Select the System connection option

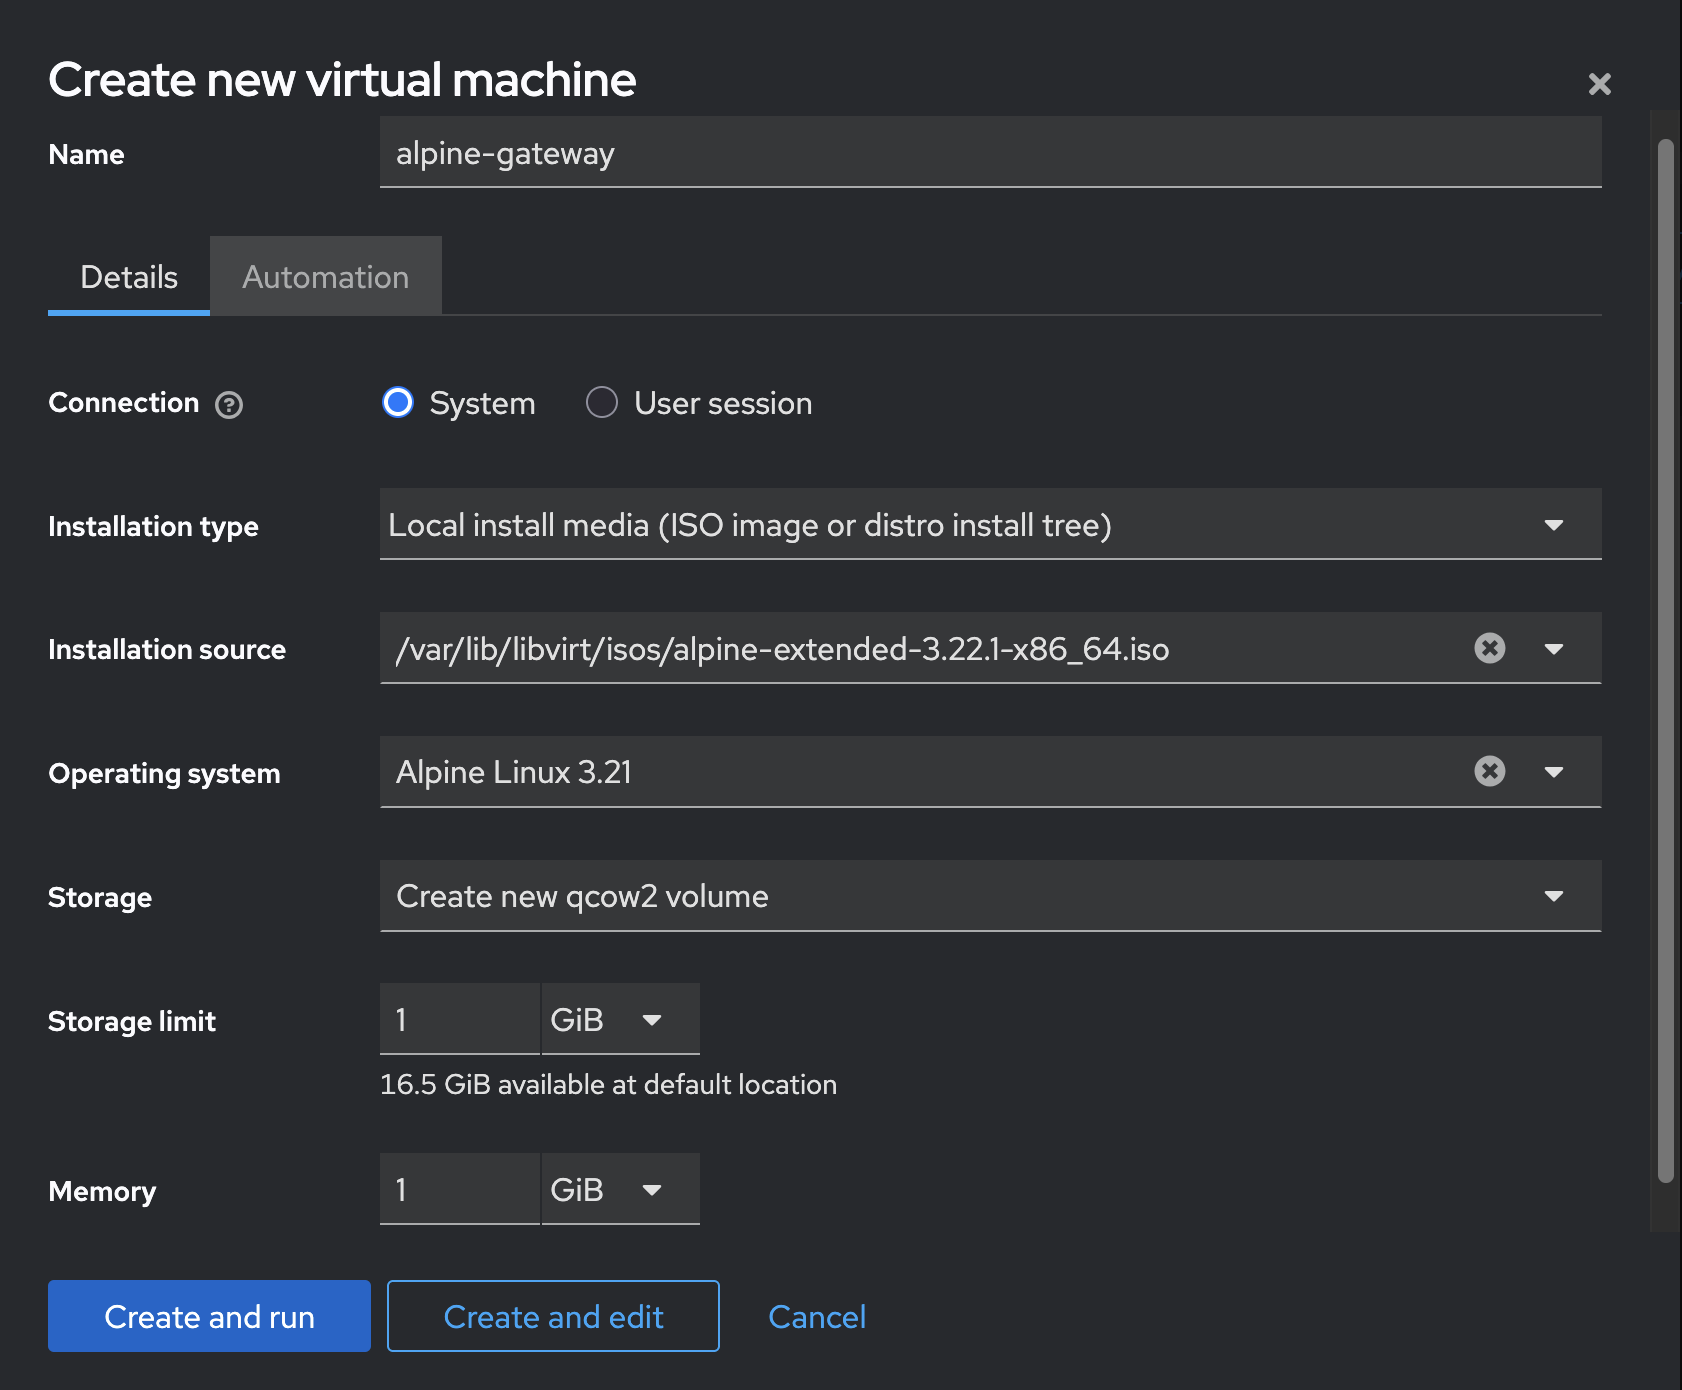tap(397, 403)
